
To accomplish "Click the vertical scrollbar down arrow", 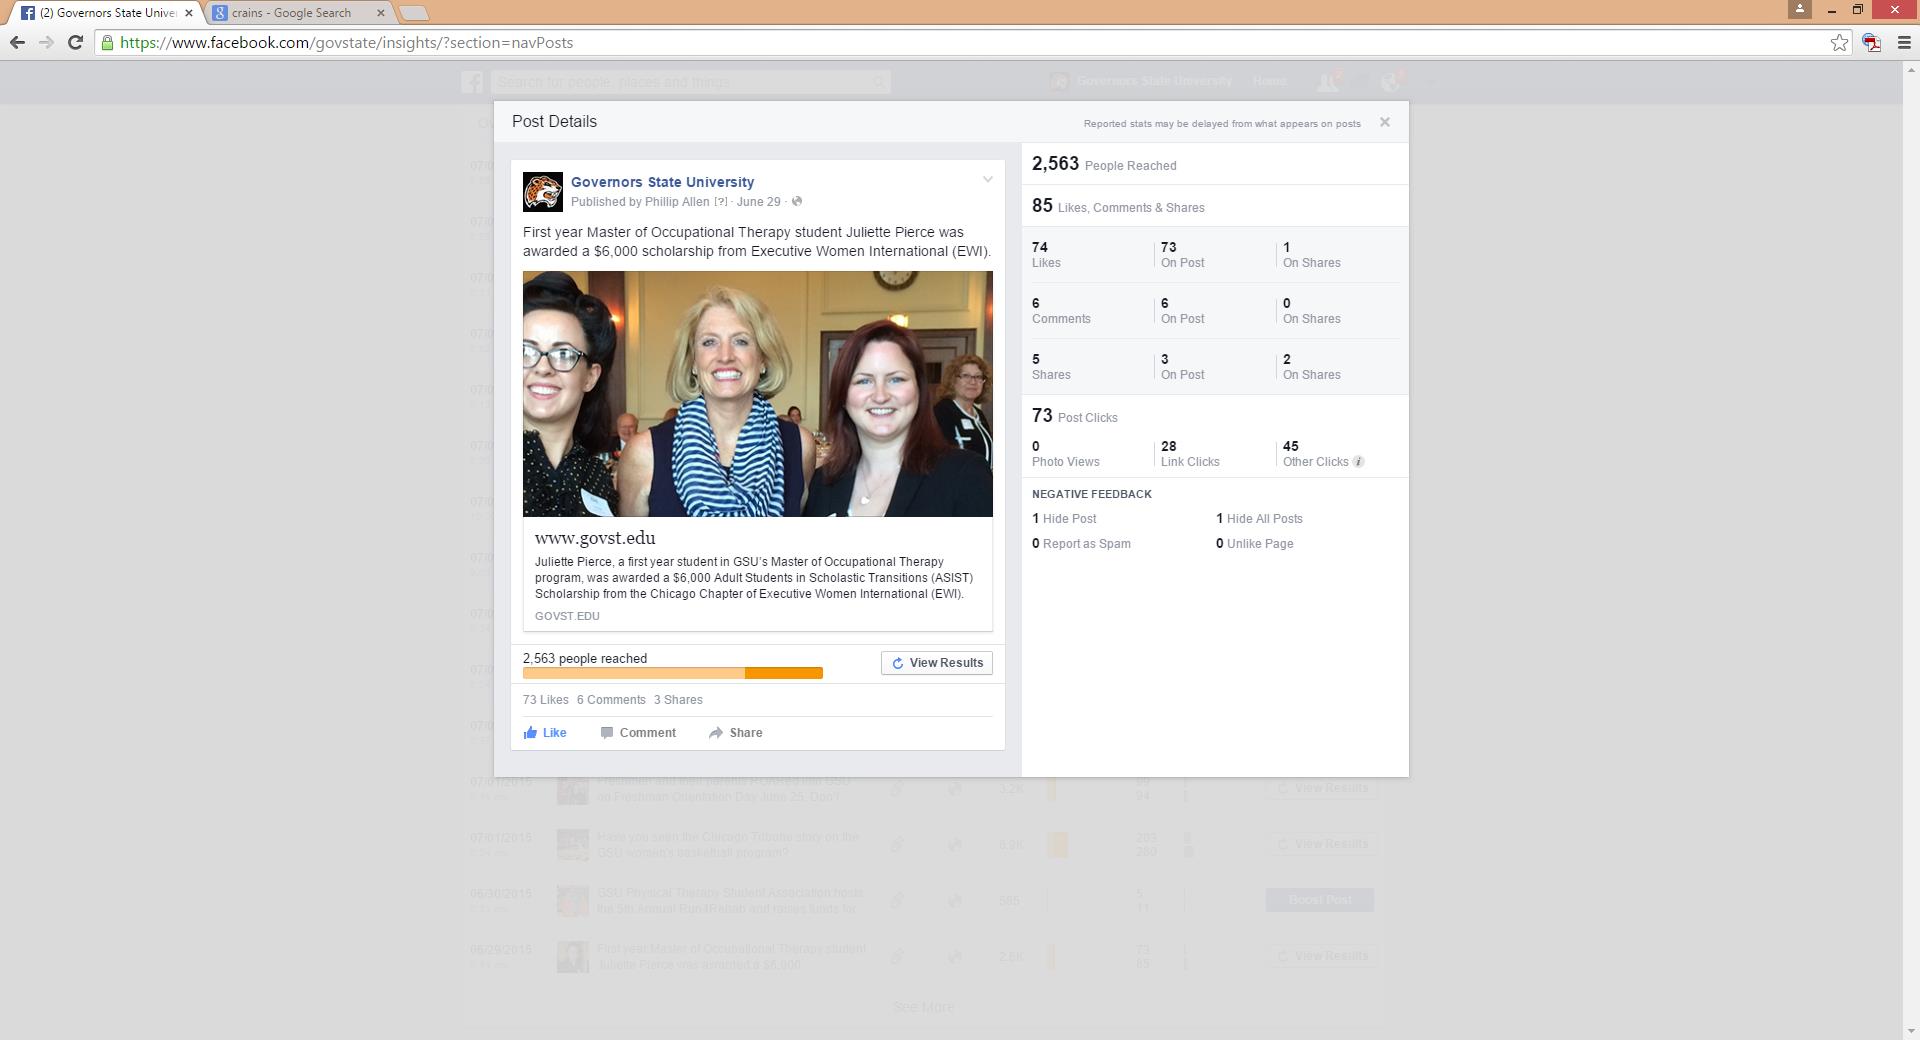I will pyautogui.click(x=1910, y=1031).
